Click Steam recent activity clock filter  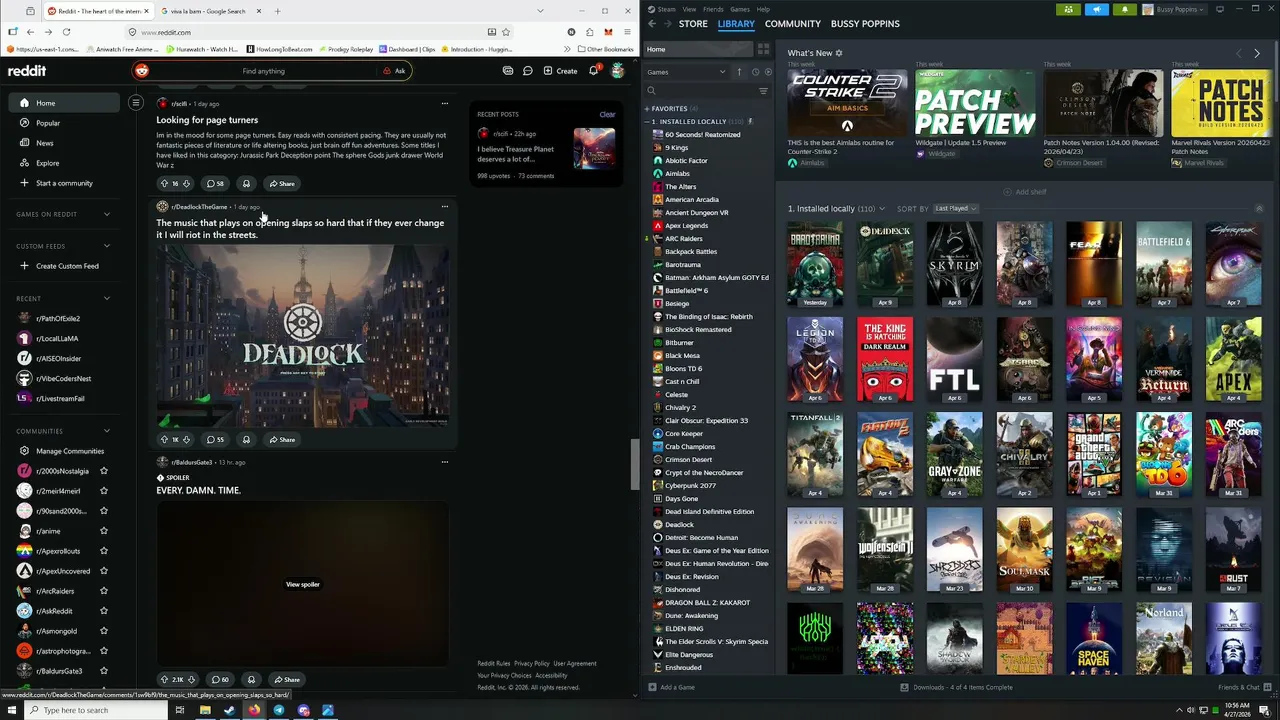[755, 72]
